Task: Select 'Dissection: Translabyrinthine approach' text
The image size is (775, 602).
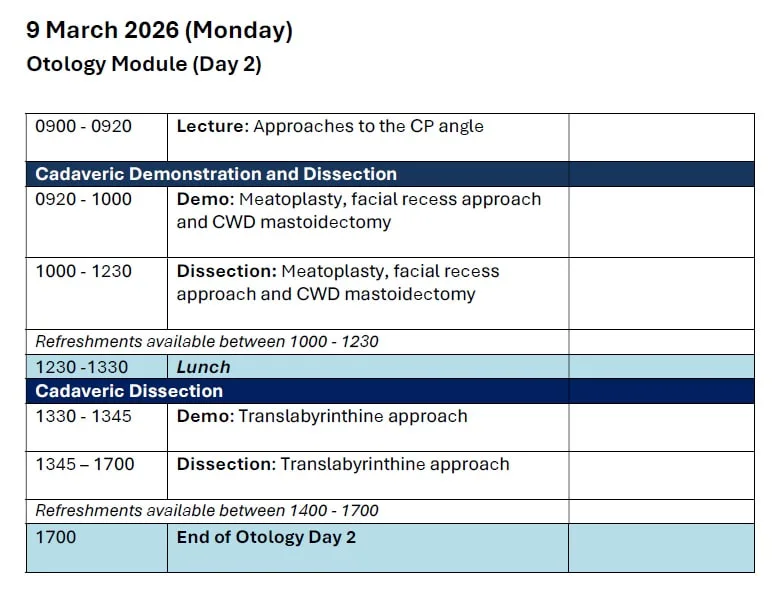Action: (343, 464)
